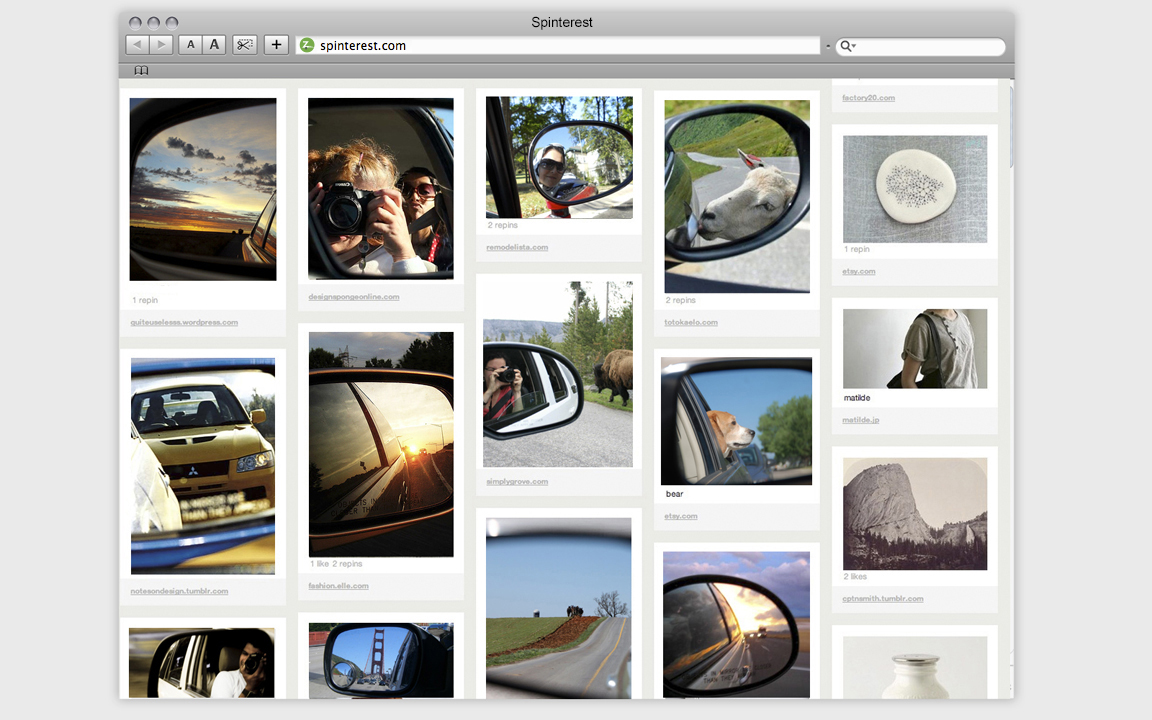Viewport: 1152px width, 720px height.
Task: Open the sheep in side mirror photo
Action: (x=737, y=197)
